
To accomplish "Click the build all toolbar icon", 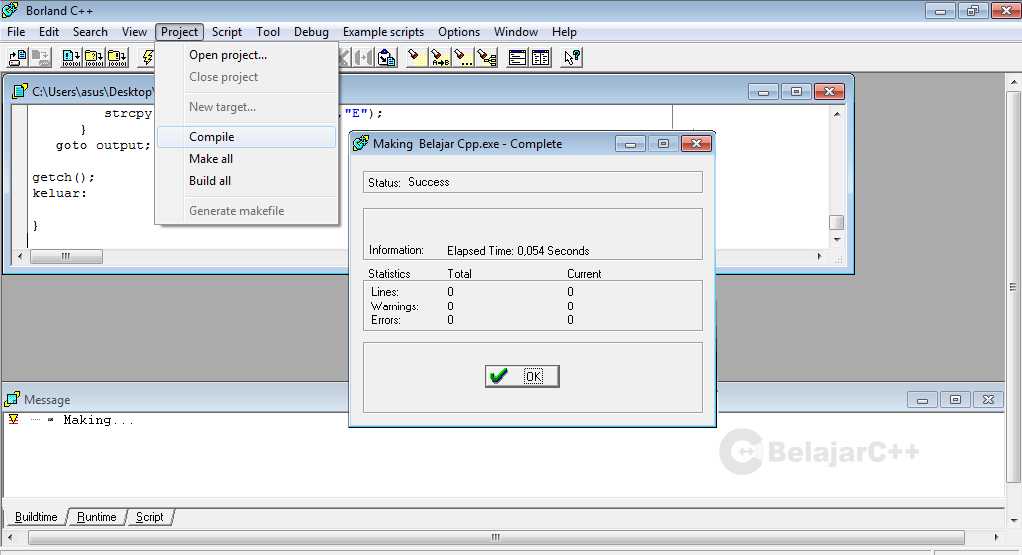I will pyautogui.click(x=118, y=58).
